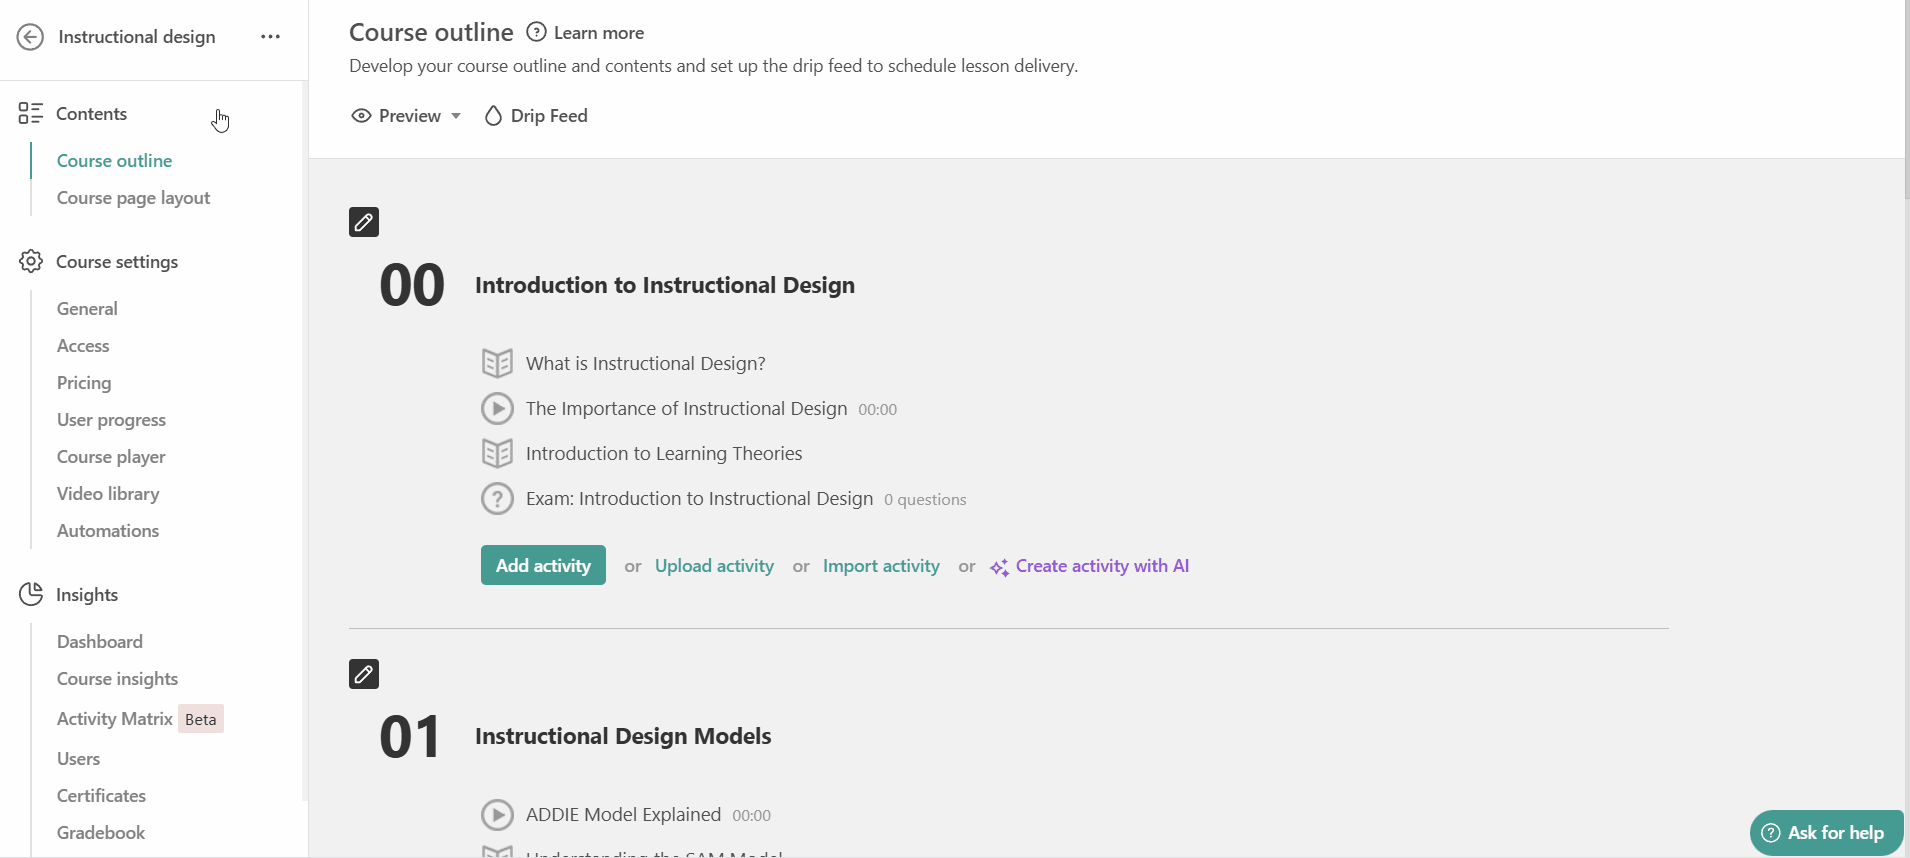Click video icon for ADDIE Model Explained
1910x858 pixels.
click(x=497, y=815)
